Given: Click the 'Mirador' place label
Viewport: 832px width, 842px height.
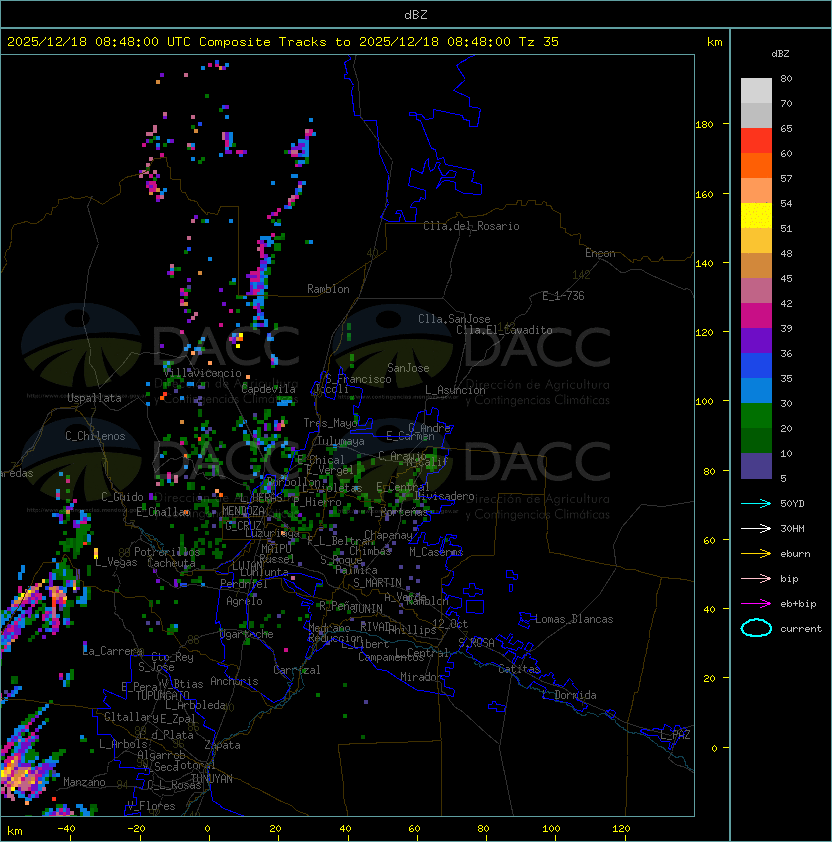Looking at the screenshot, I should click(x=422, y=677).
